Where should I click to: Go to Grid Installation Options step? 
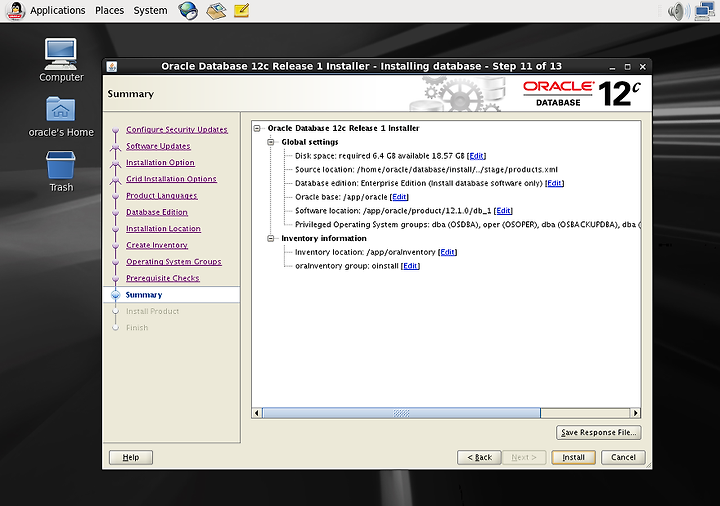click(171, 179)
